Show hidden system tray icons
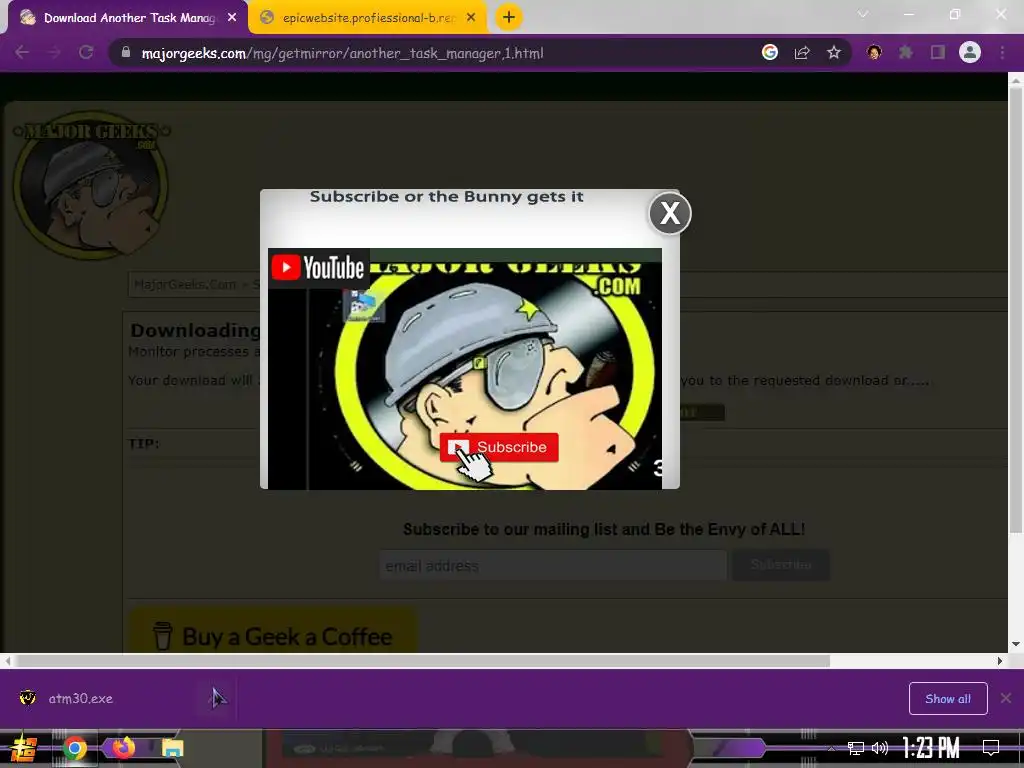The width and height of the screenshot is (1024, 768). point(831,748)
